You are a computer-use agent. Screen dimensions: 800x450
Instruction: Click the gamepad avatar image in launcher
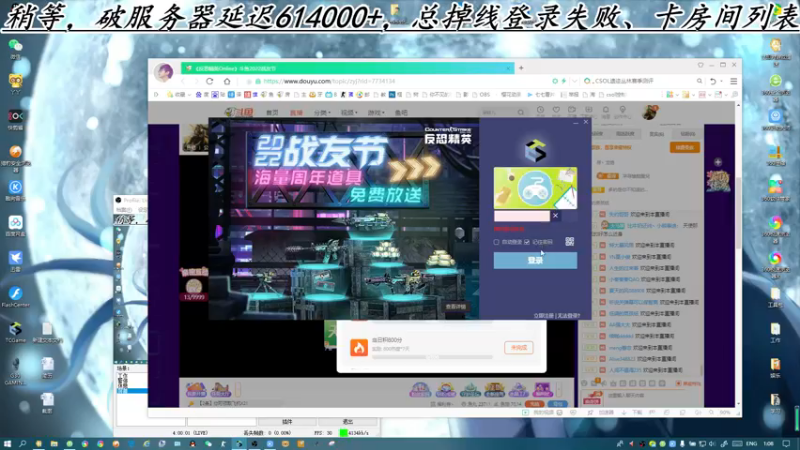535,188
